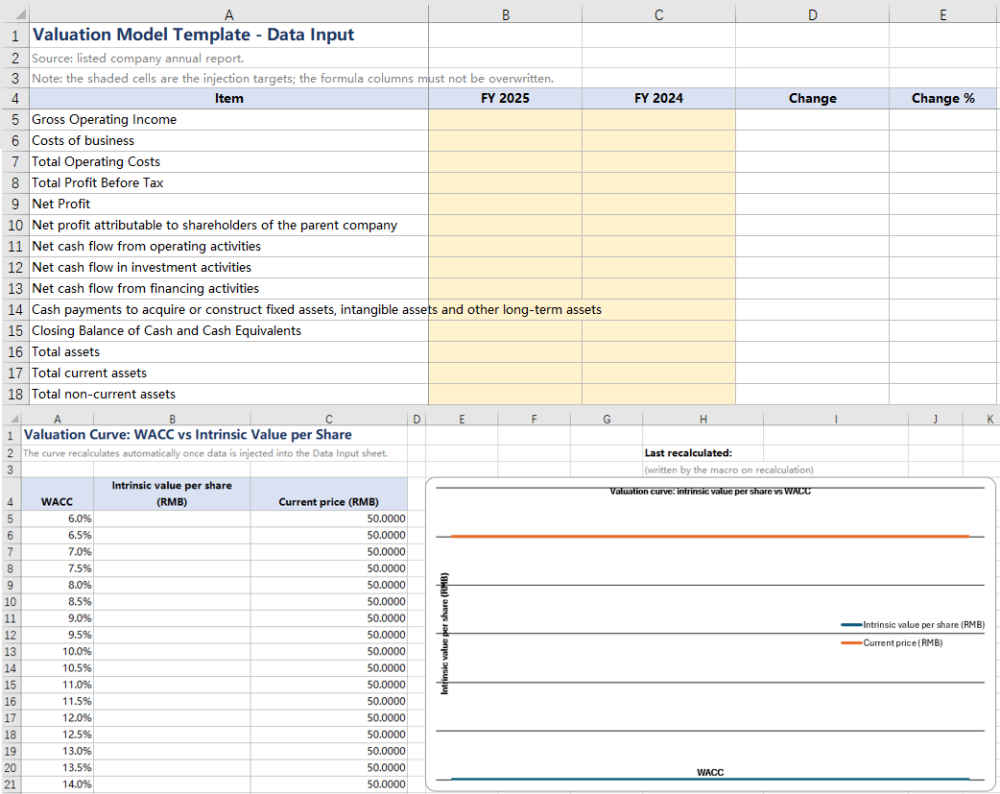Click the 'WACC' table header cell
The width and height of the screenshot is (1000, 794).
57,494
